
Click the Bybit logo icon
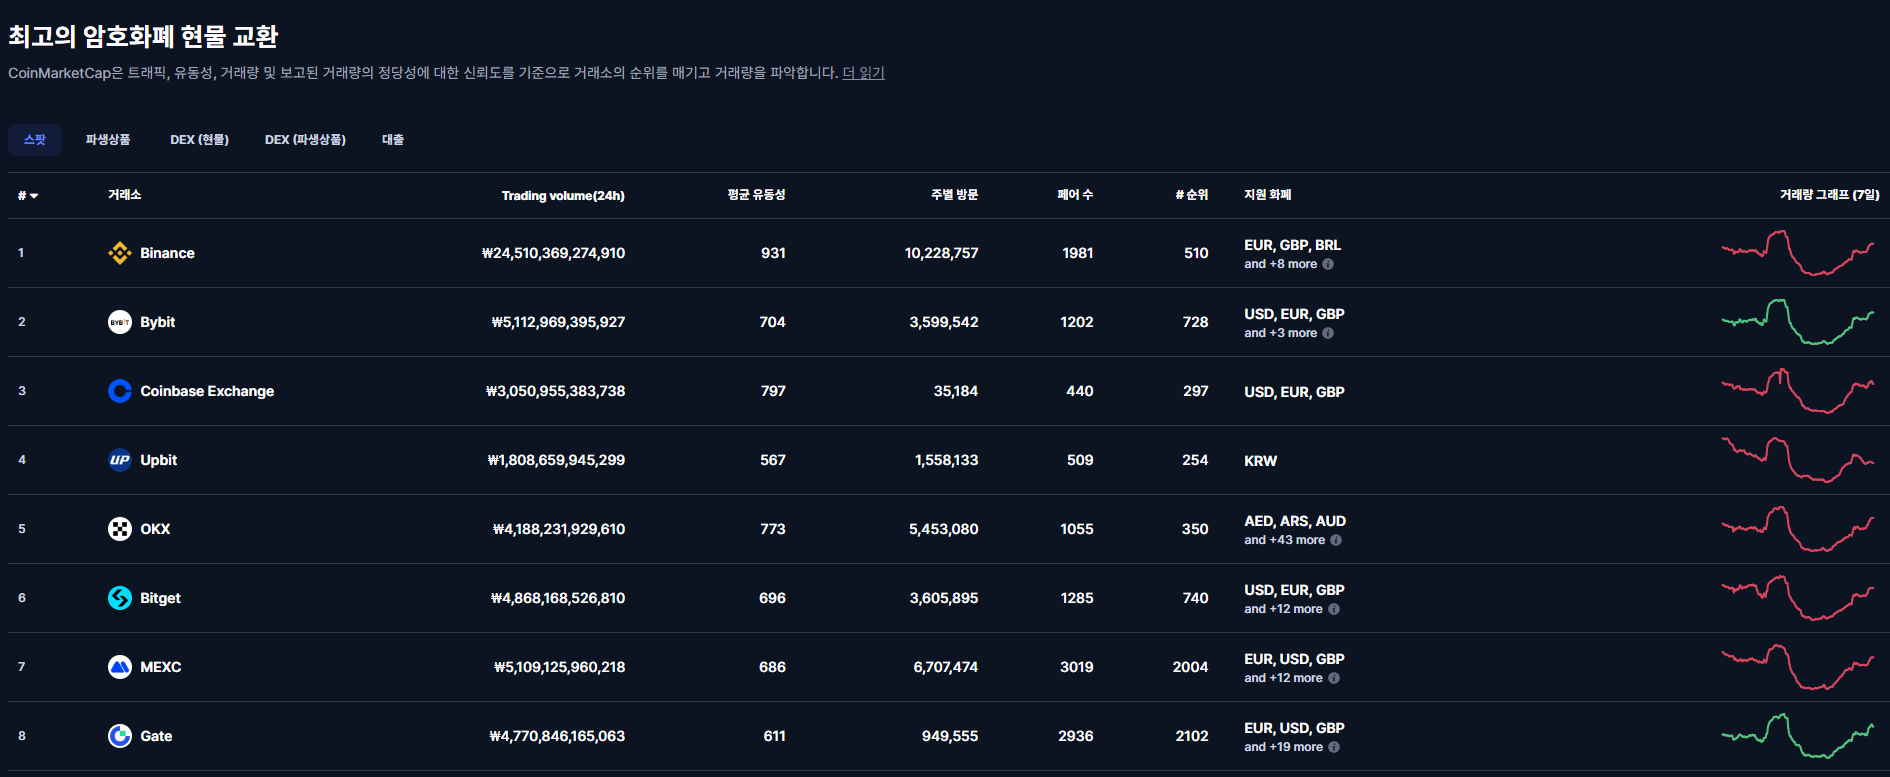tap(120, 322)
